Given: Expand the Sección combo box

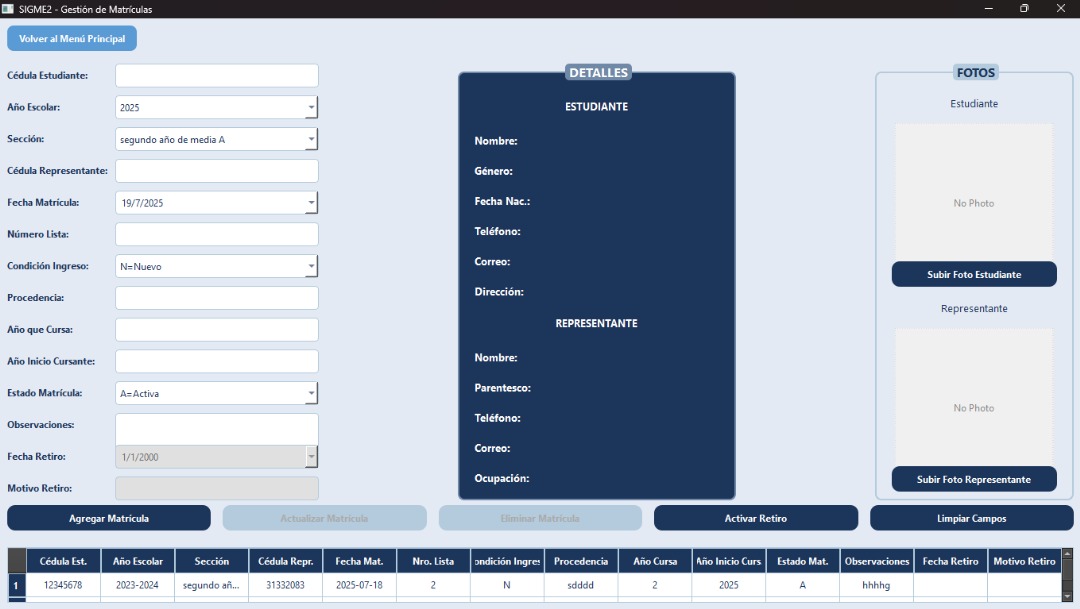Looking at the screenshot, I should 311,139.
